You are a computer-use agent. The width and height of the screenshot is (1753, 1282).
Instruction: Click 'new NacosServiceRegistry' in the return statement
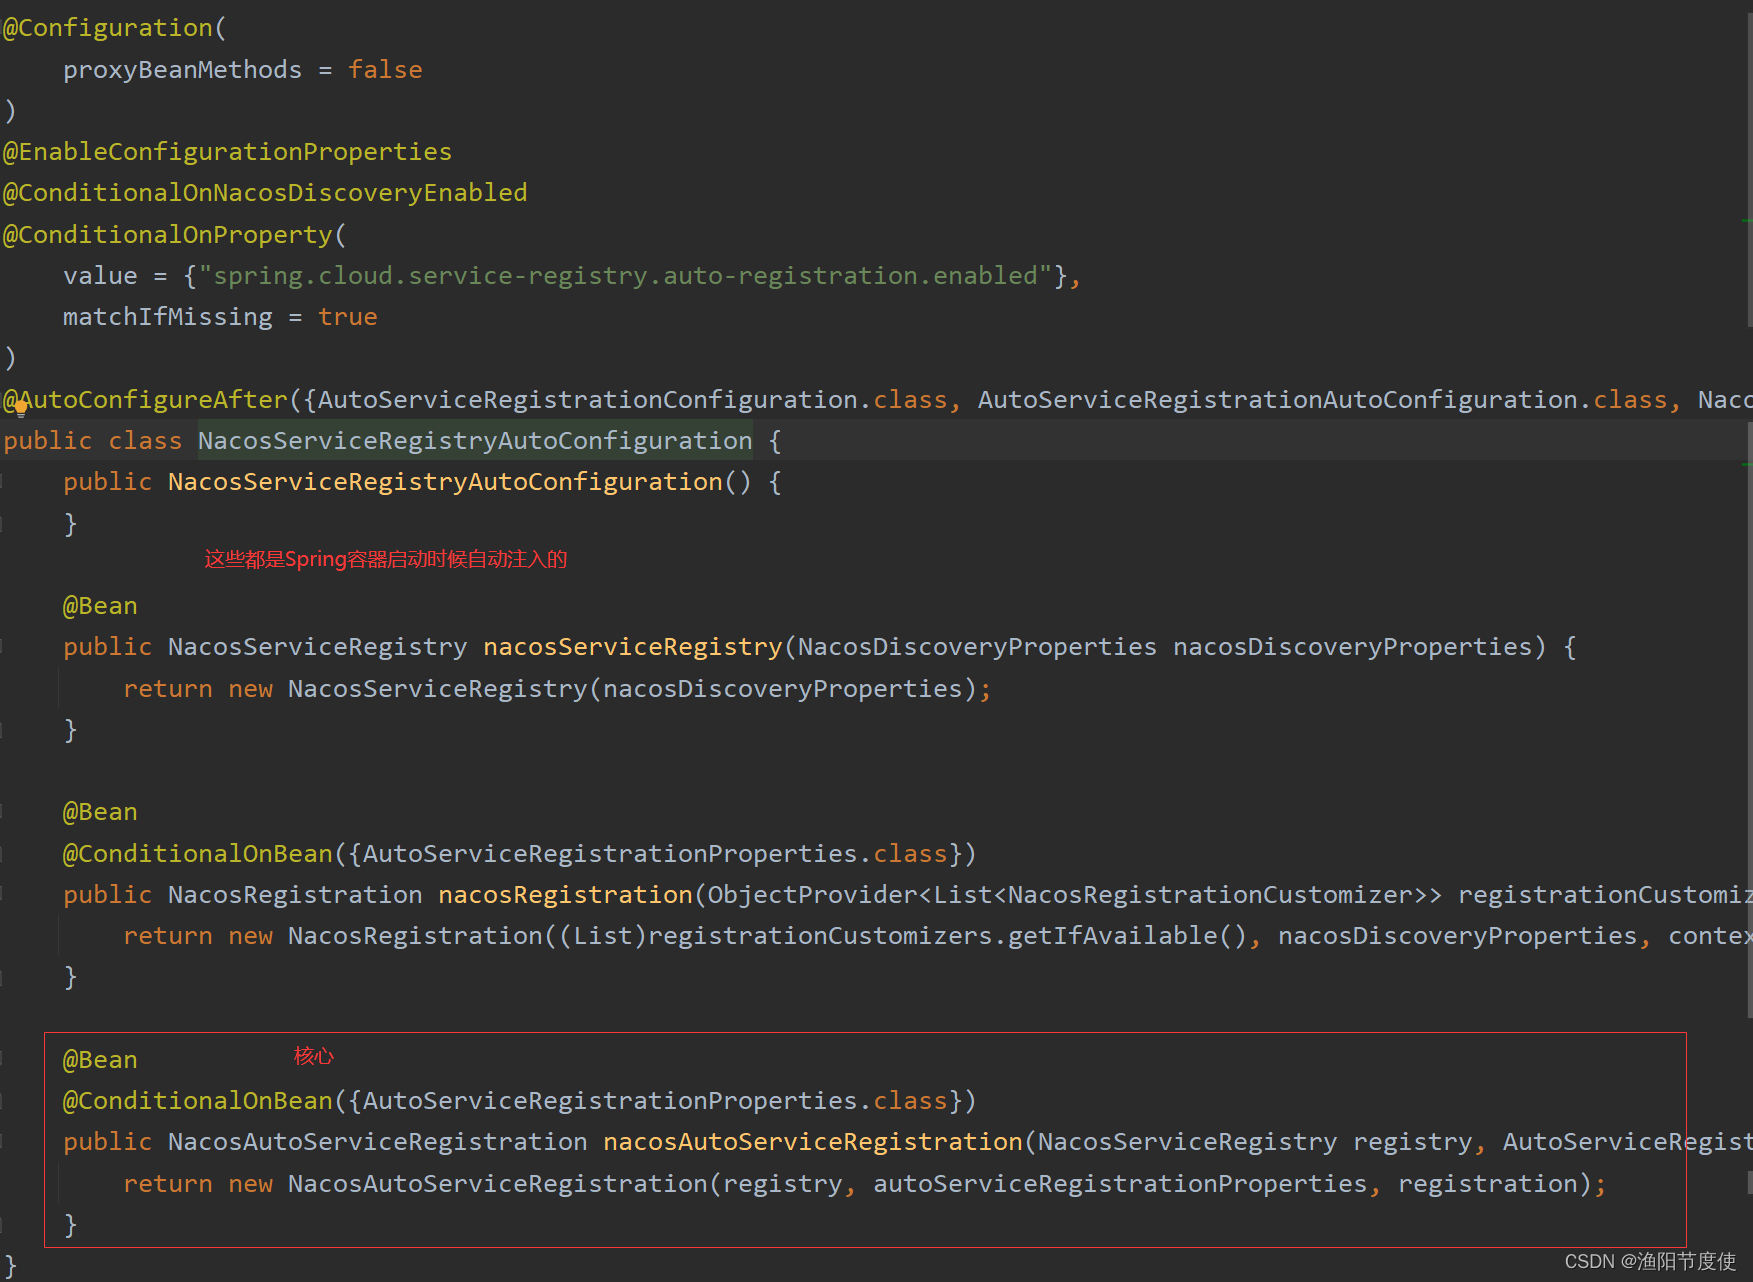[x=408, y=689]
